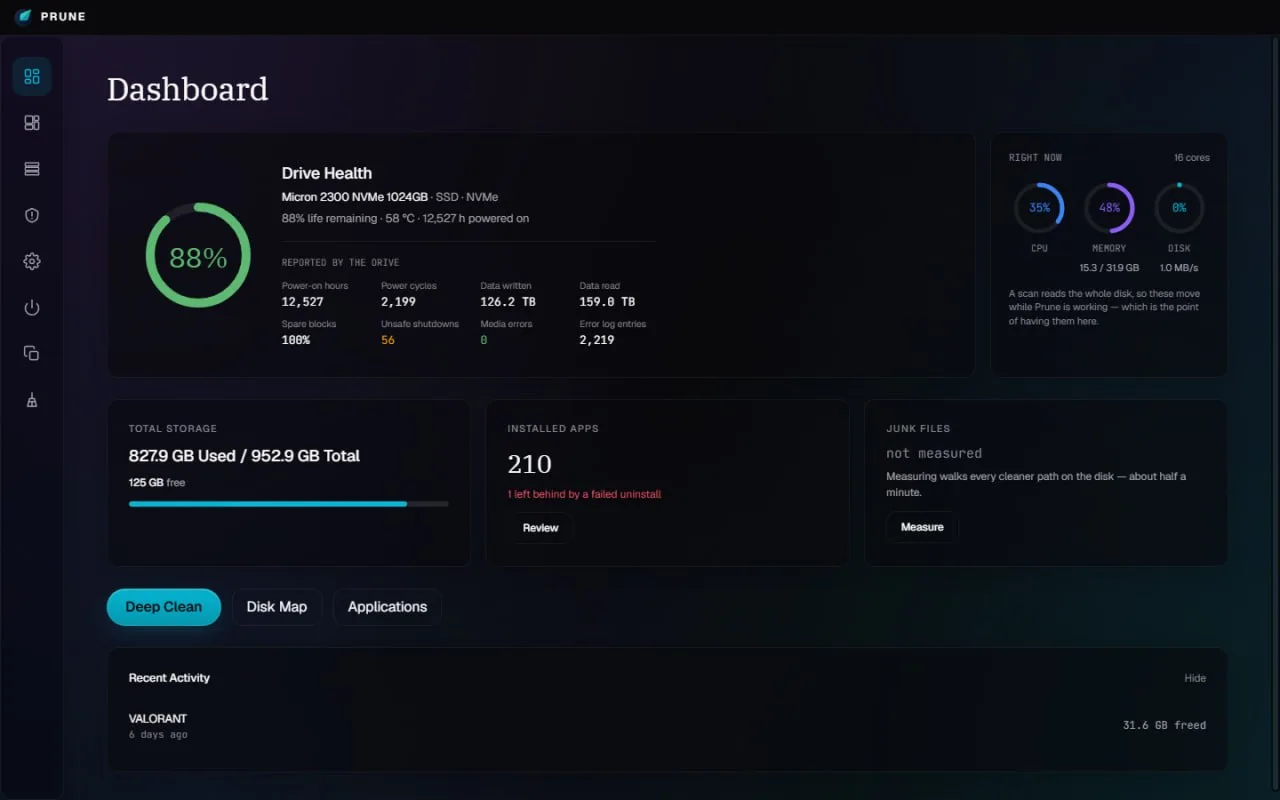Click the Spare blocks value 100%
1280x800 pixels.
tap(296, 340)
